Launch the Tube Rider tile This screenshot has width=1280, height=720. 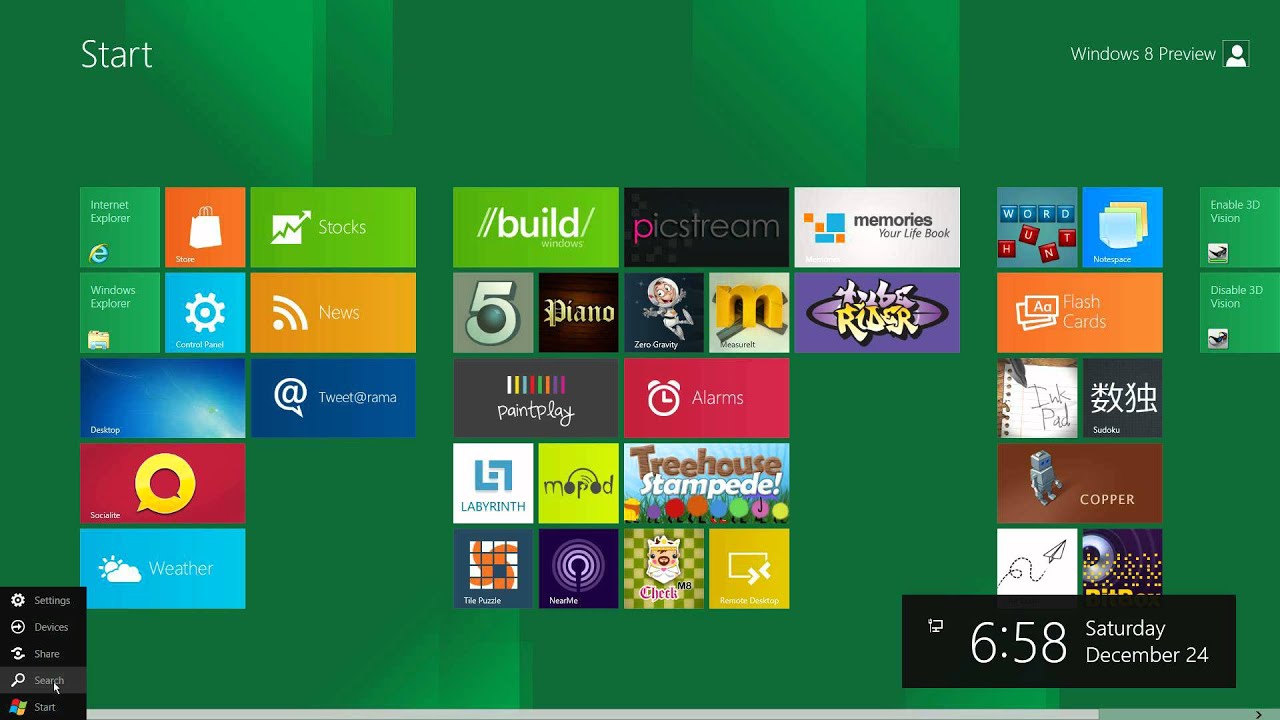tap(877, 312)
